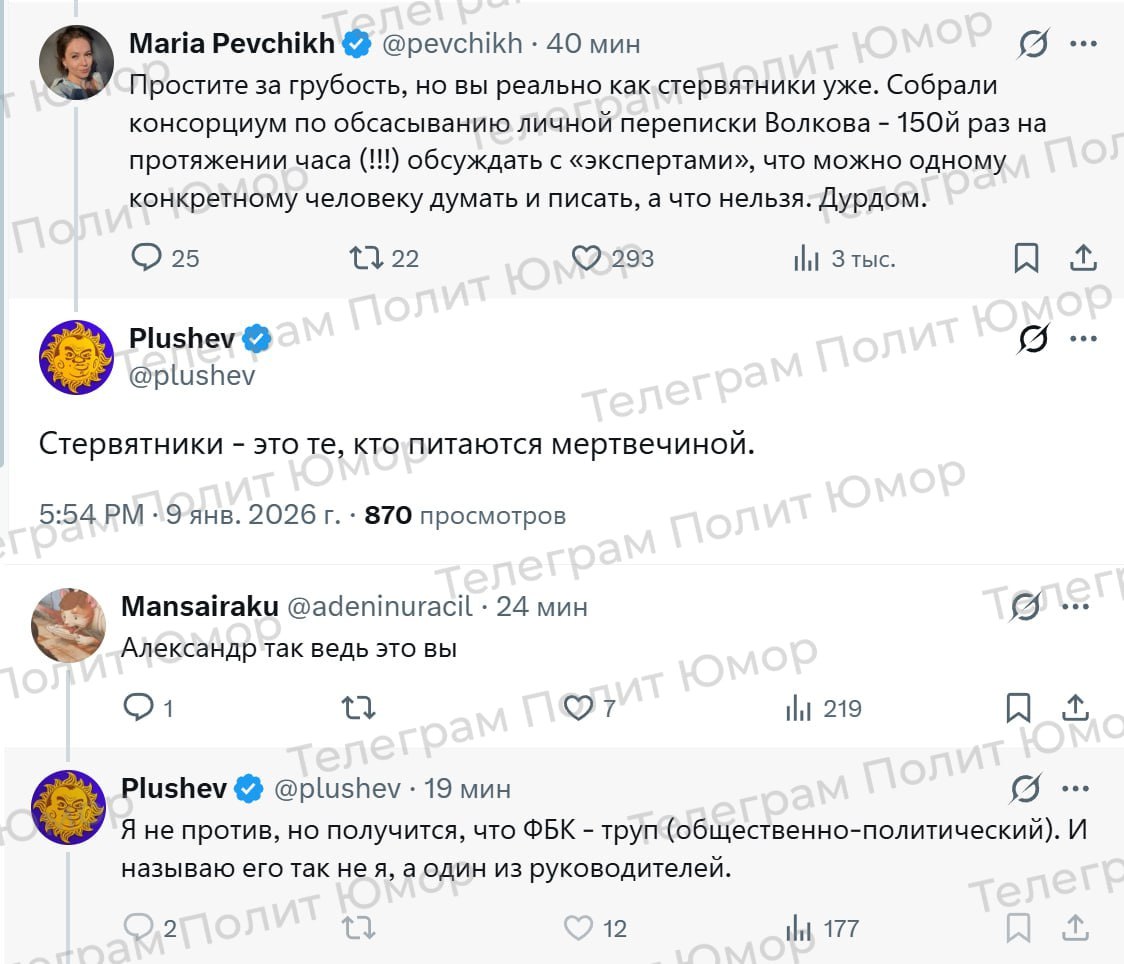View analytics of Mansairaku's reply

pyautogui.click(x=799, y=708)
